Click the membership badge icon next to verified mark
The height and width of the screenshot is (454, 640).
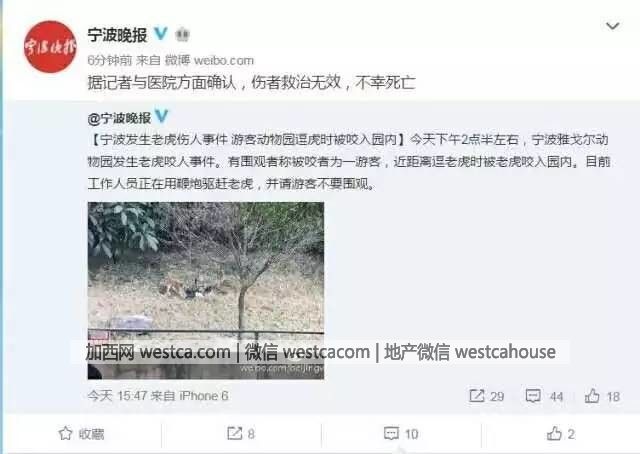click(182, 34)
